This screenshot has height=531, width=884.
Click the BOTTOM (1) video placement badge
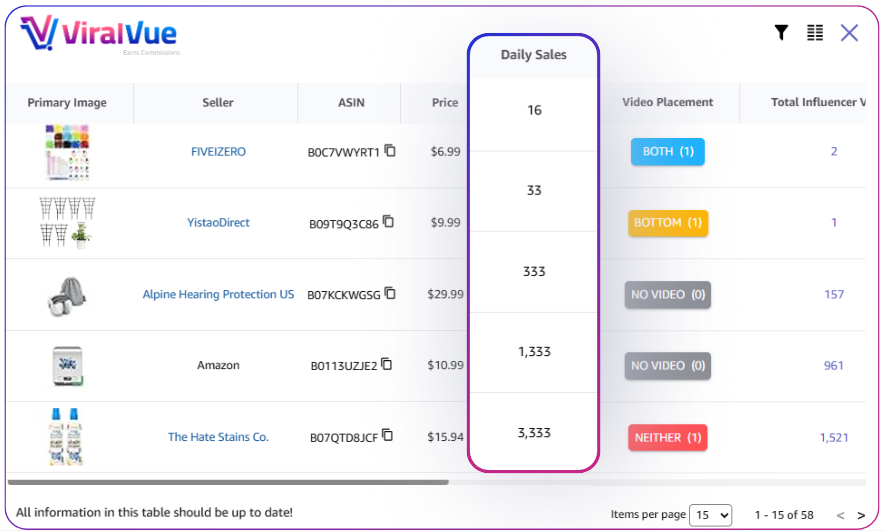[668, 223]
